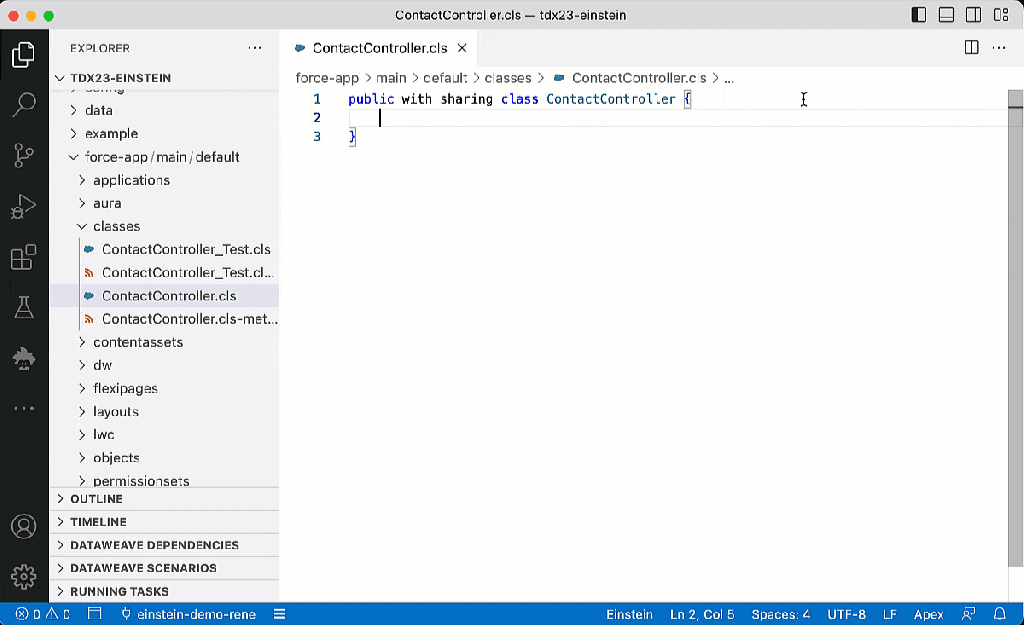
Task: Click the Apex language mode button
Action: [x=928, y=614]
